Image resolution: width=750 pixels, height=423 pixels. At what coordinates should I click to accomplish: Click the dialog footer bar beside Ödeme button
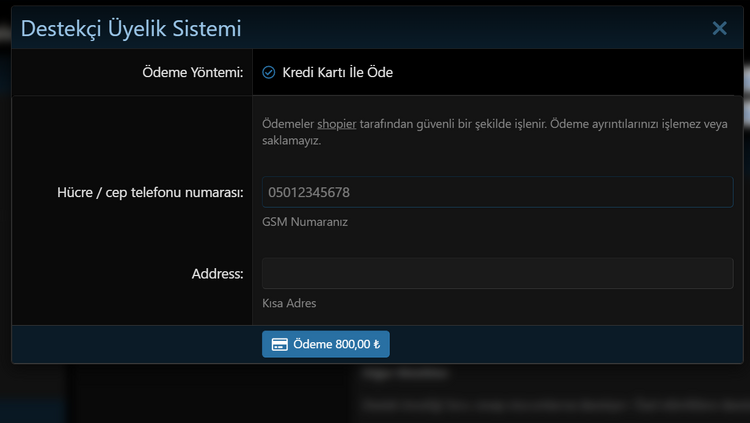(560, 344)
